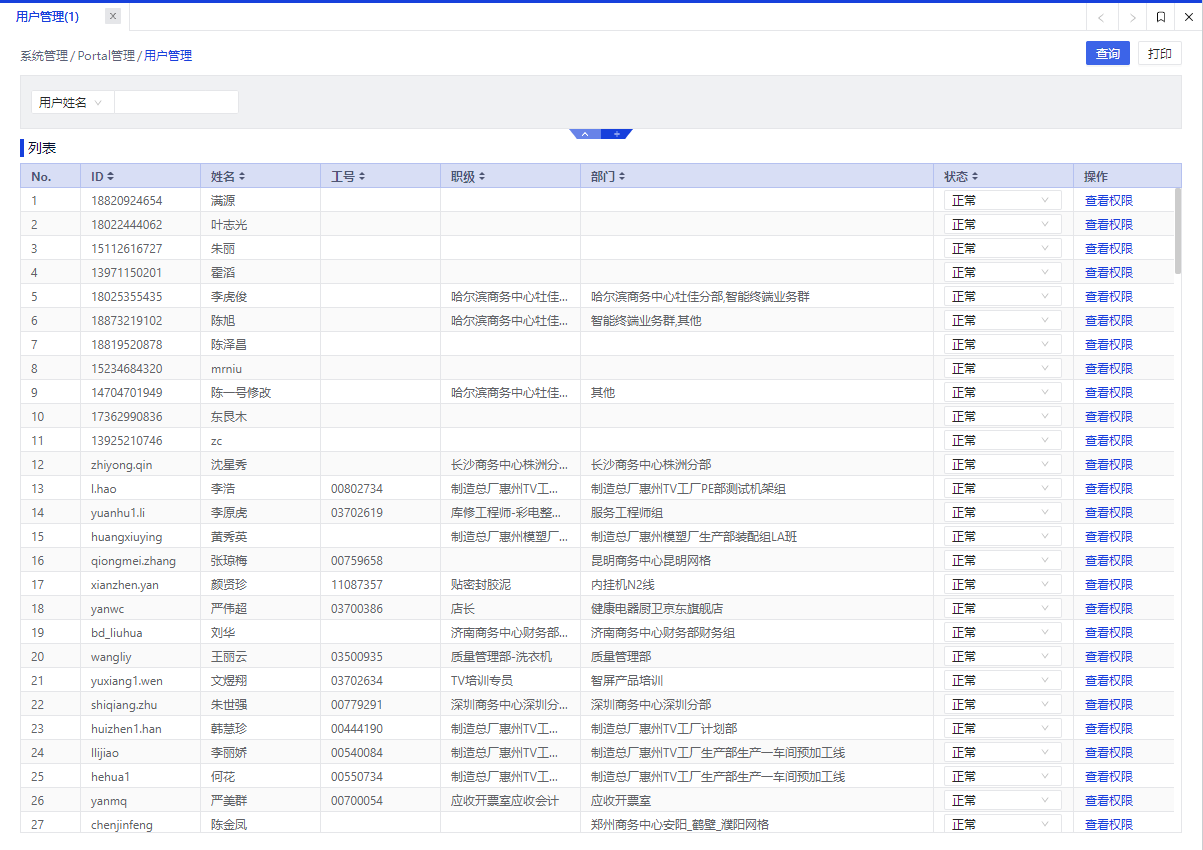This screenshot has width=1203, height=850.
Task: Click the plus handle under filter panel
Action: tap(617, 134)
